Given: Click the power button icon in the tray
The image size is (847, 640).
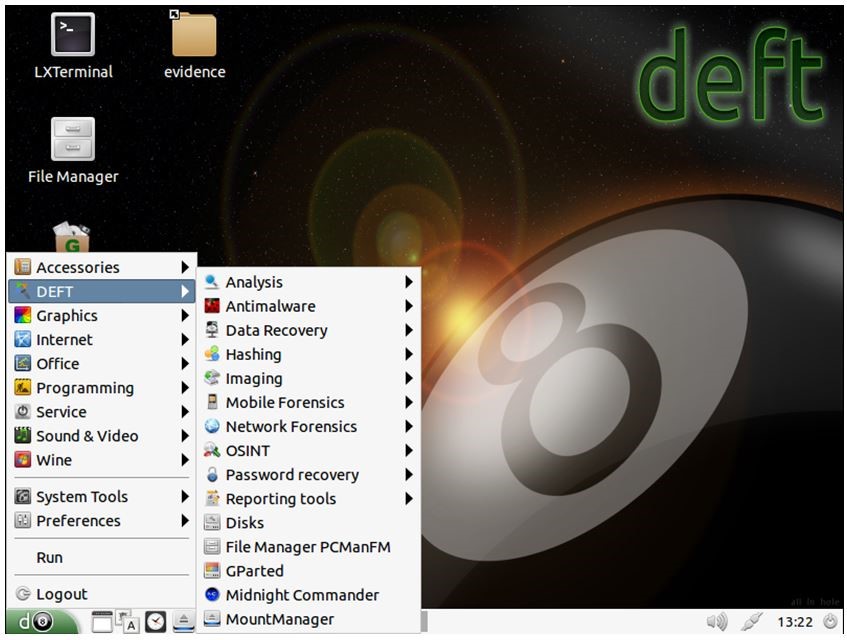Looking at the screenshot, I should pyautogui.click(x=830, y=622).
